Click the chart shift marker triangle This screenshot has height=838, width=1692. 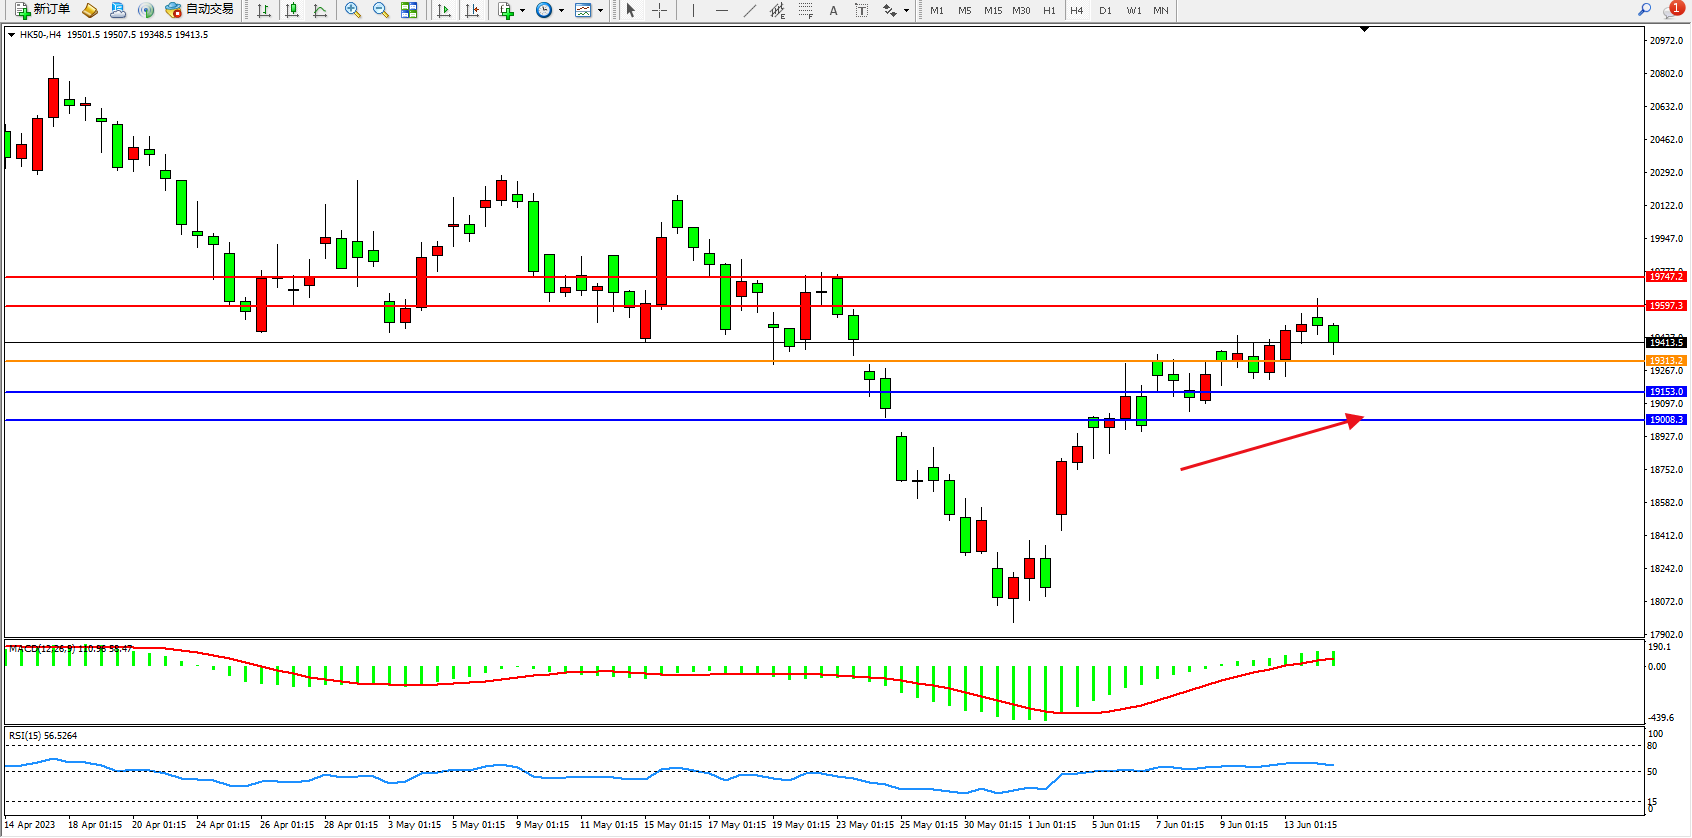pos(1364,30)
